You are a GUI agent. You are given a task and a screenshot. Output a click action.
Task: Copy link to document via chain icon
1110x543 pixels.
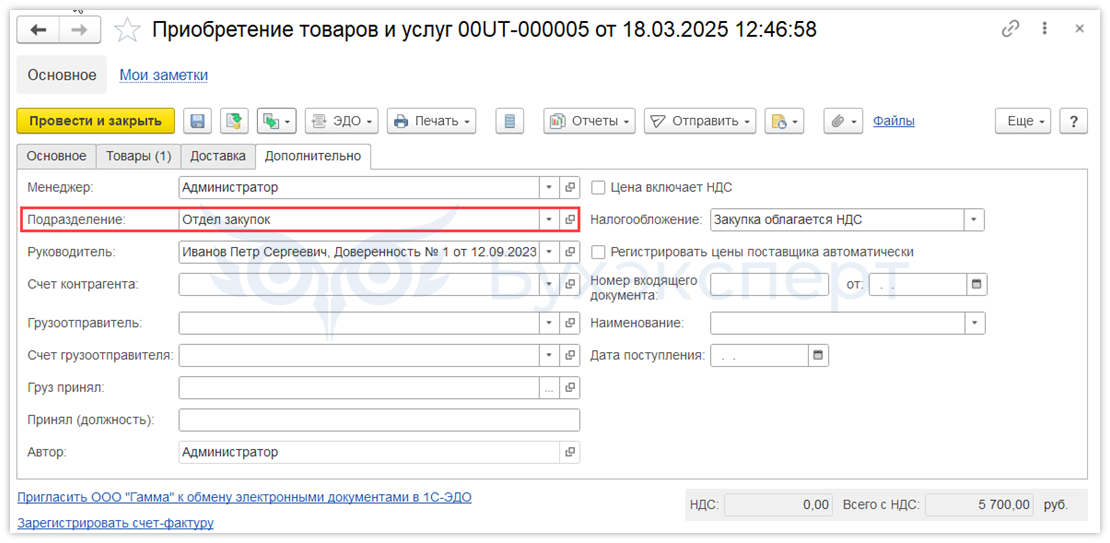coord(1010,29)
